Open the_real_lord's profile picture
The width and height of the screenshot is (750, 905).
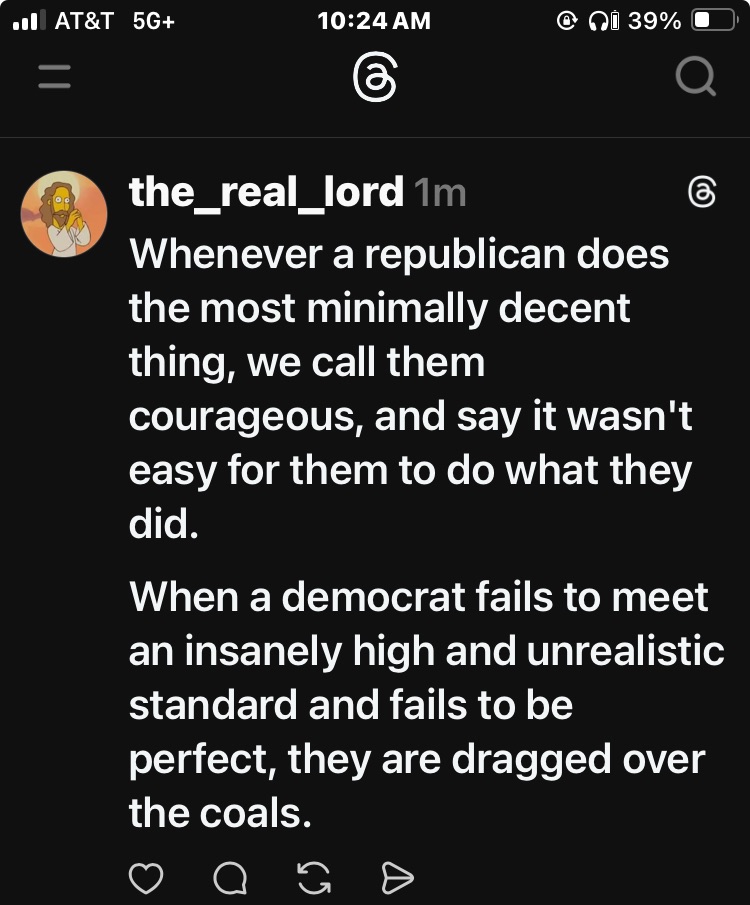pyautogui.click(x=64, y=214)
